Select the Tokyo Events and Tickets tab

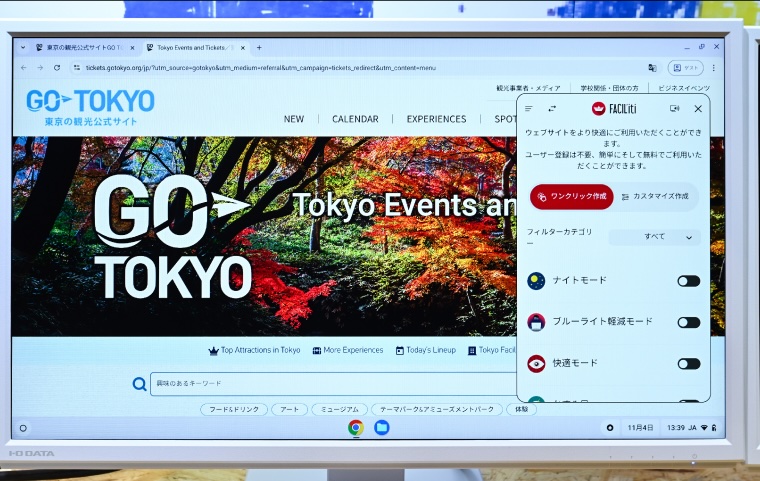pyautogui.click(x=190, y=48)
